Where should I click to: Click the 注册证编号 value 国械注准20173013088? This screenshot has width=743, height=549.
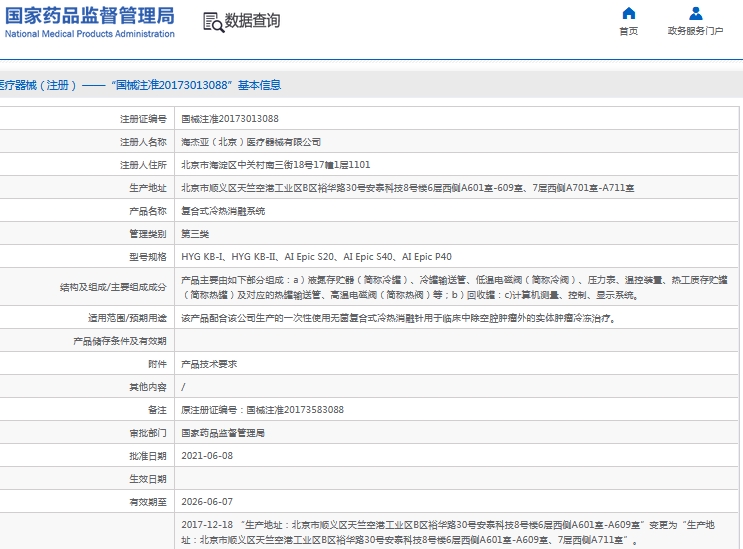[x=230, y=119]
